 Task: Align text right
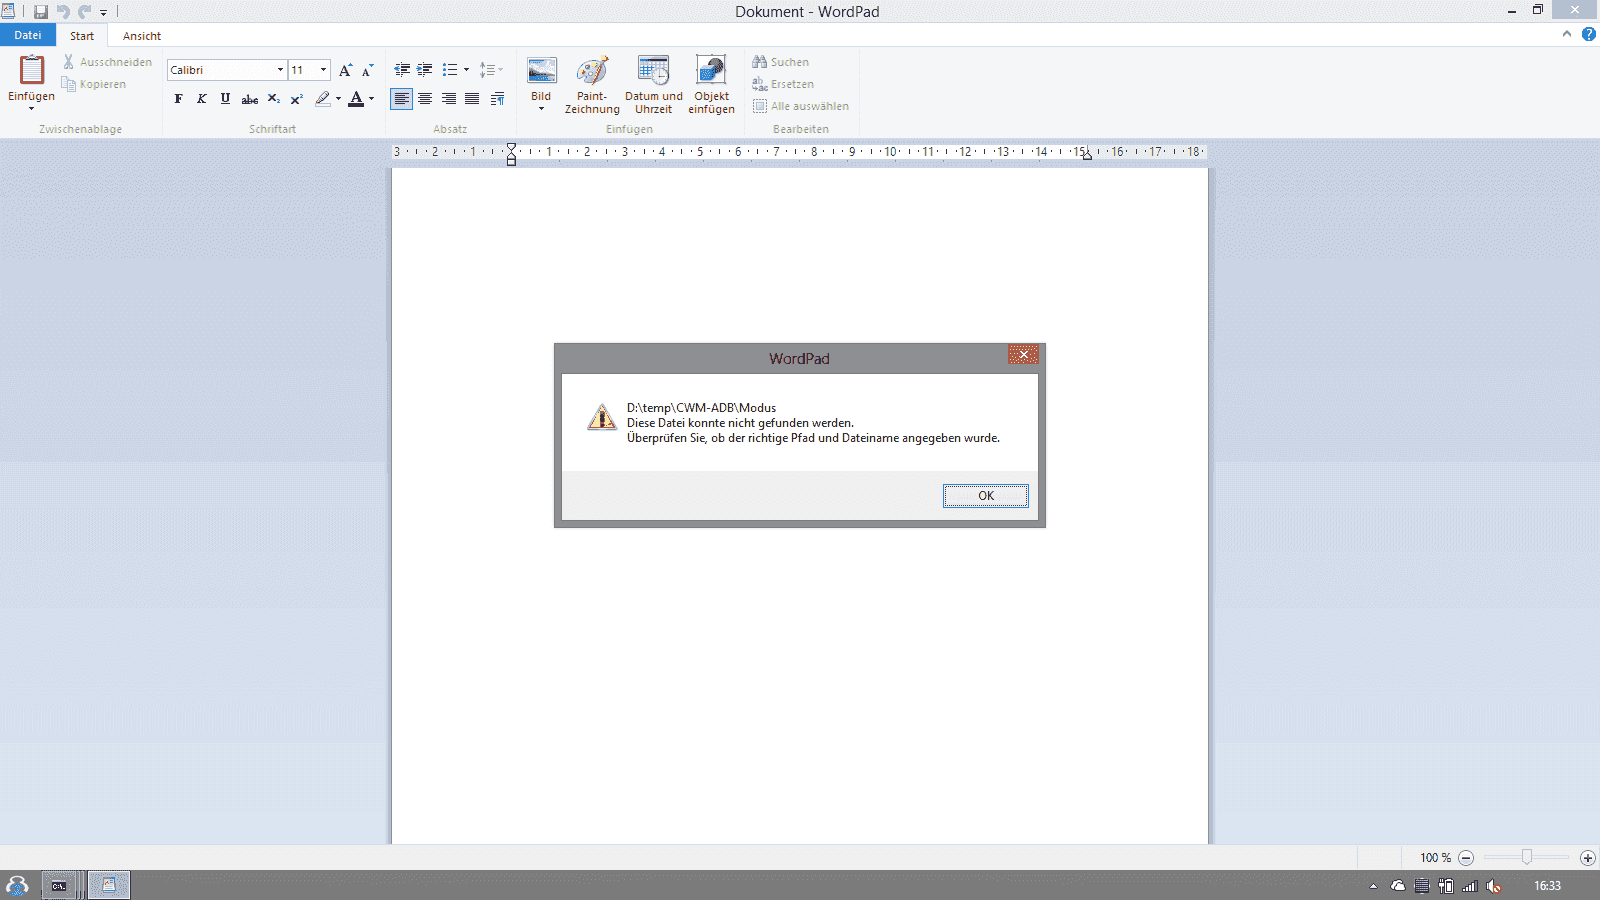pos(449,99)
